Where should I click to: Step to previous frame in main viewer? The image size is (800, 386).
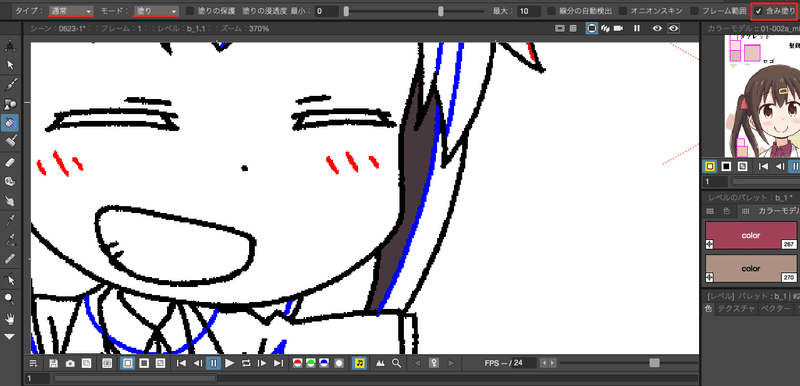pyautogui.click(x=197, y=363)
